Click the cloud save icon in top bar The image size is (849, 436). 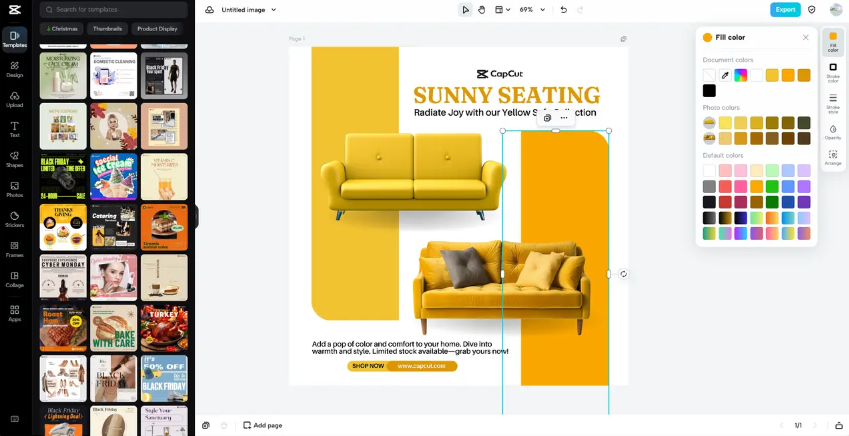click(x=210, y=10)
